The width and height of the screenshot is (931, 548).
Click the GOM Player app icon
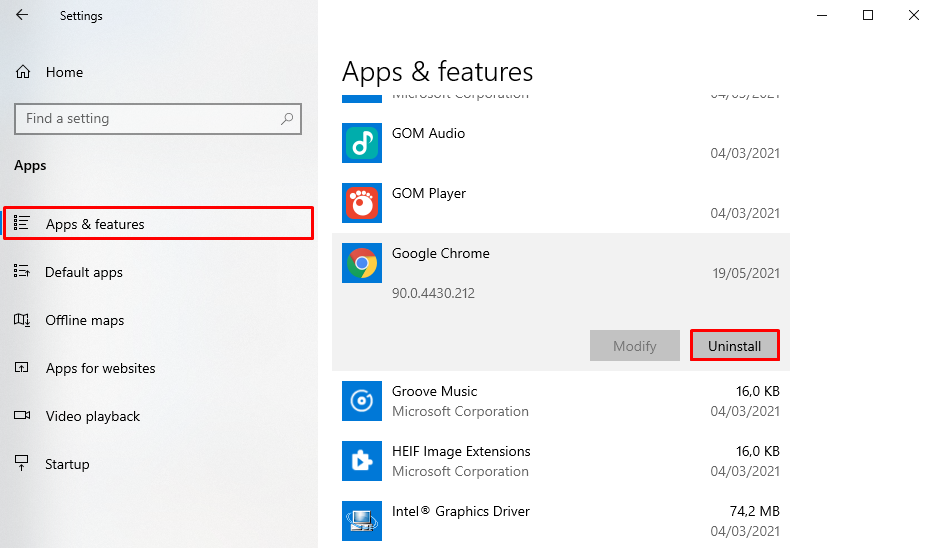[x=362, y=203]
